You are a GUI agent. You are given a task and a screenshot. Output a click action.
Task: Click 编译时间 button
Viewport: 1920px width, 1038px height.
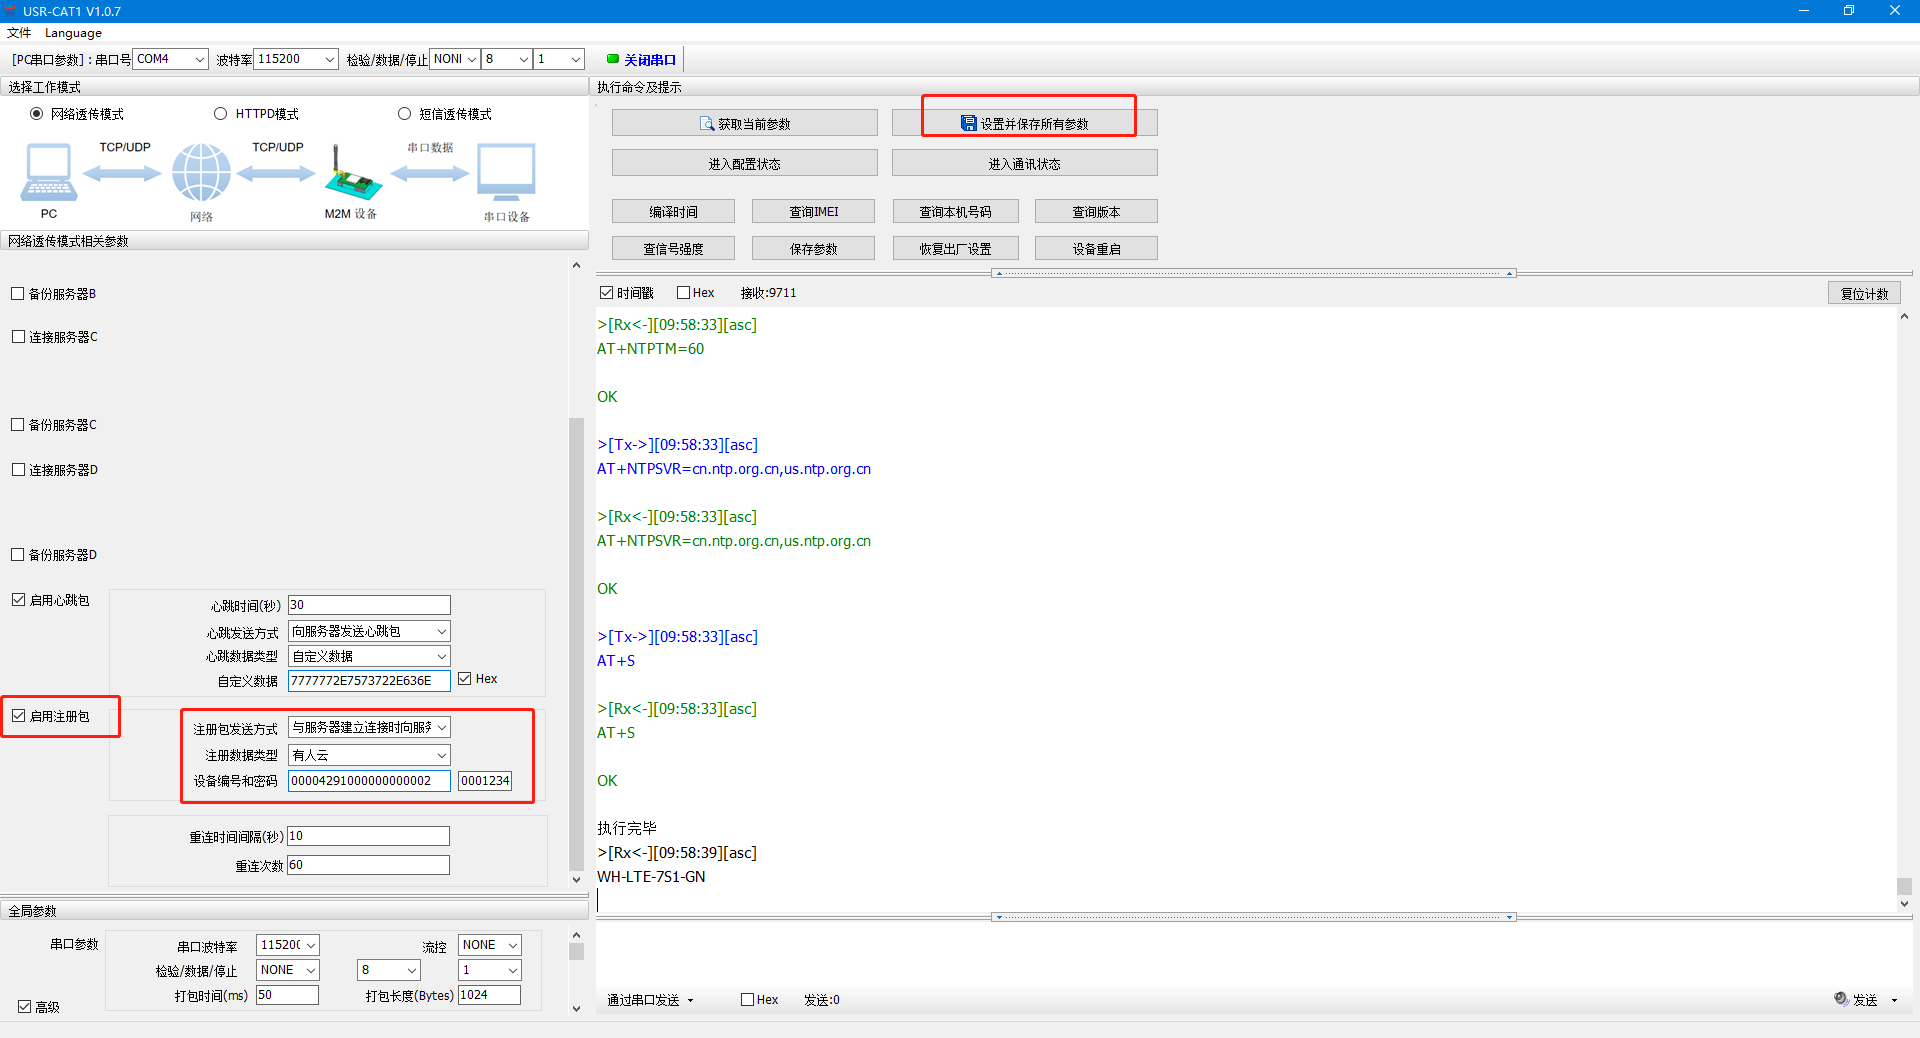click(x=673, y=211)
